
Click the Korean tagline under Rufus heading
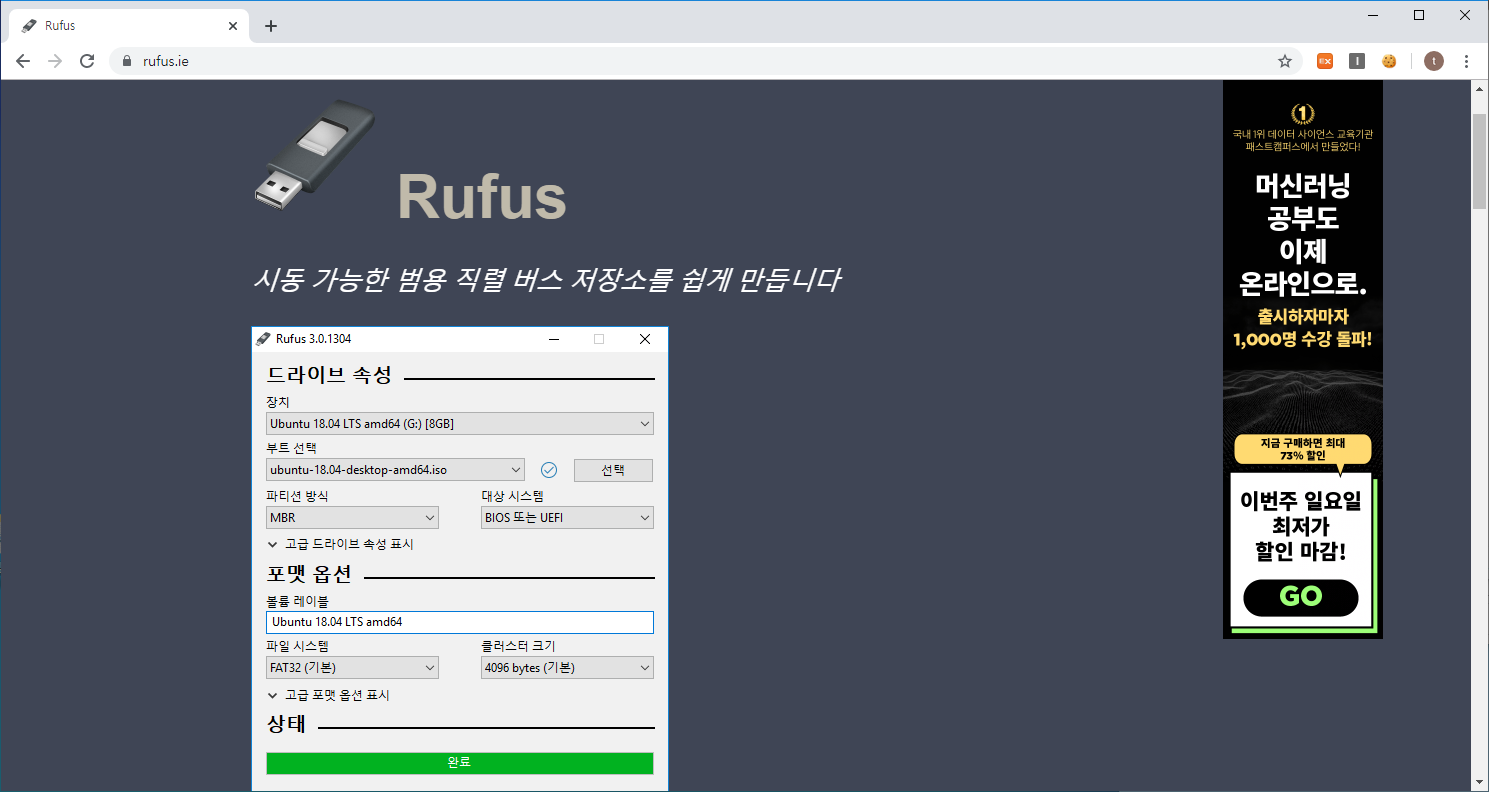click(x=546, y=280)
